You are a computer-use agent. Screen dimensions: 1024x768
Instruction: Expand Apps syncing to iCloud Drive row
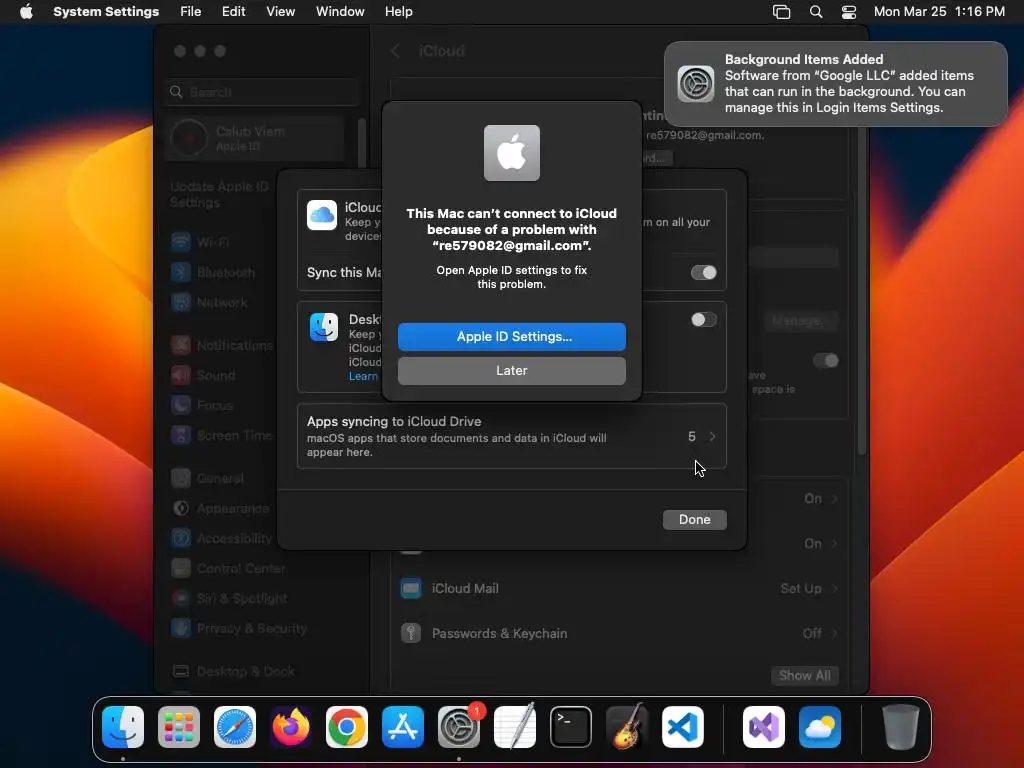click(511, 436)
